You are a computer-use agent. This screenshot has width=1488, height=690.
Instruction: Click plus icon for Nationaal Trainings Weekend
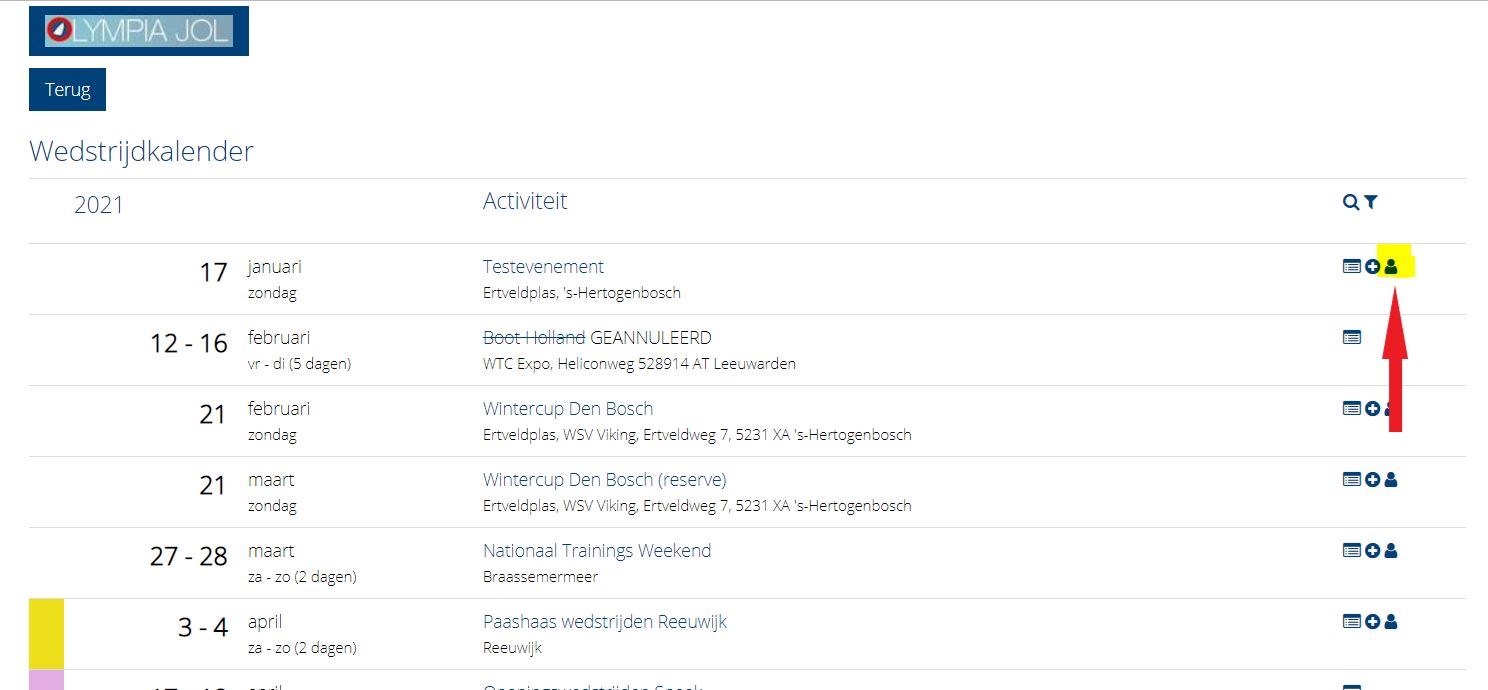pyautogui.click(x=1372, y=551)
